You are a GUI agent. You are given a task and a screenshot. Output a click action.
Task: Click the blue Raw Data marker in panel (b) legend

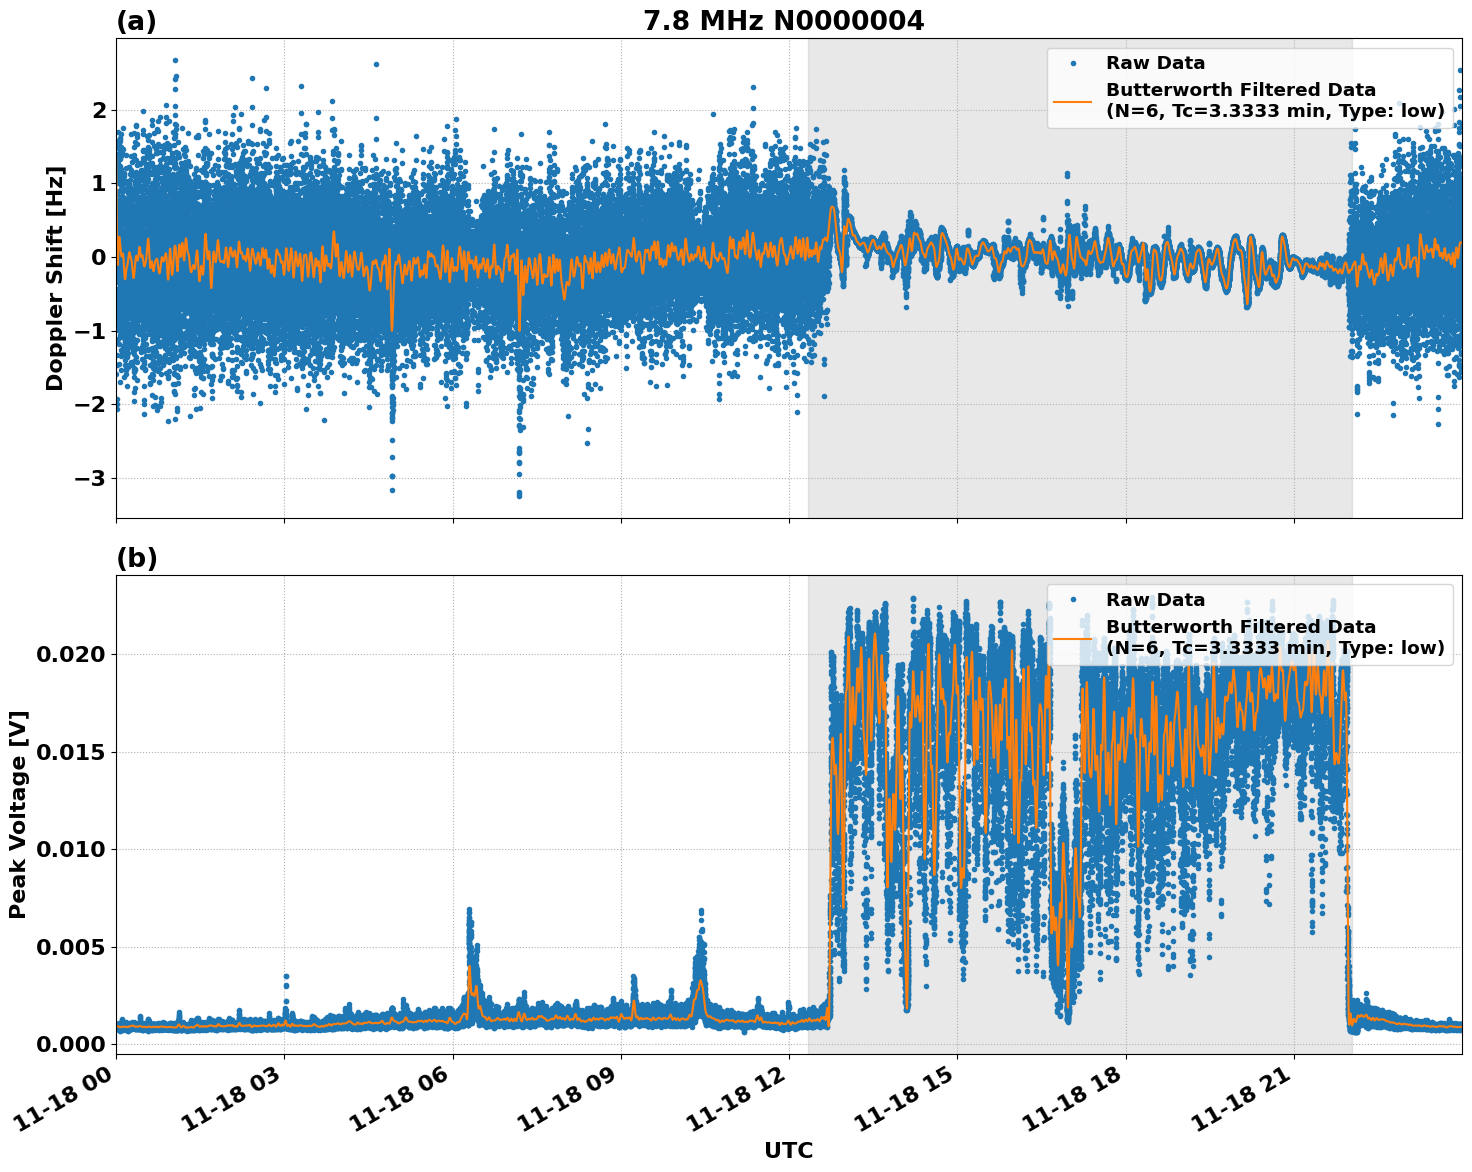pyautogui.click(x=1073, y=600)
